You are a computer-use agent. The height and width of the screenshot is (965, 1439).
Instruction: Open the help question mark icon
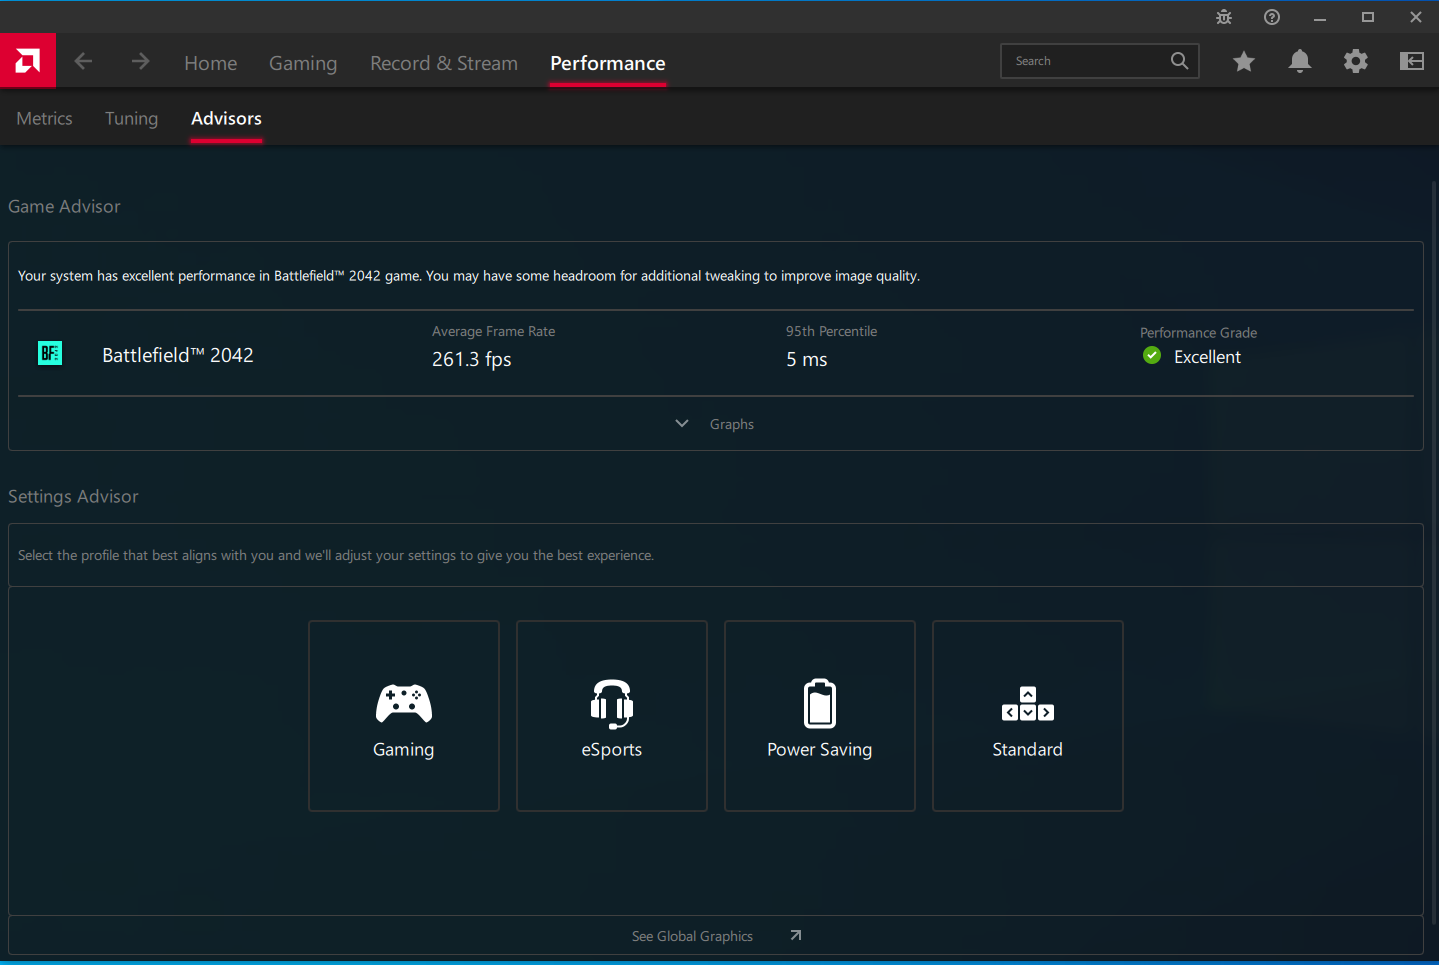point(1272,17)
